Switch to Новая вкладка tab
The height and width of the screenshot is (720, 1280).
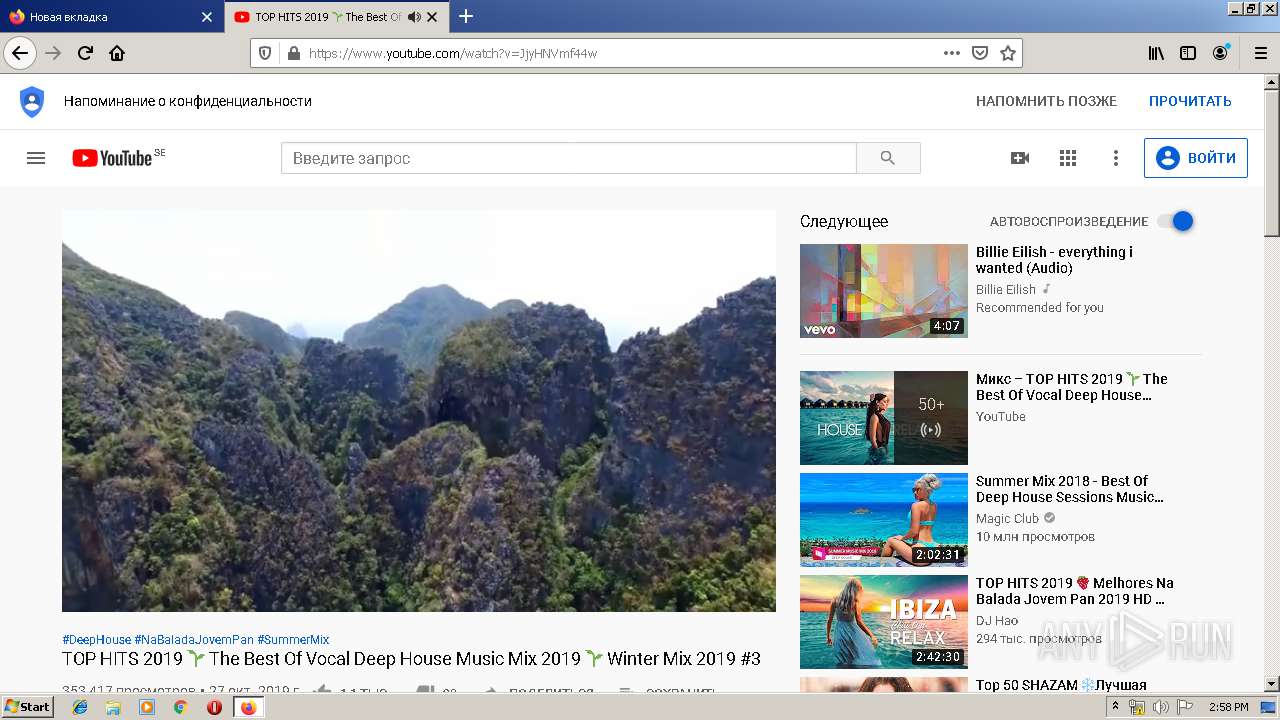pos(110,17)
